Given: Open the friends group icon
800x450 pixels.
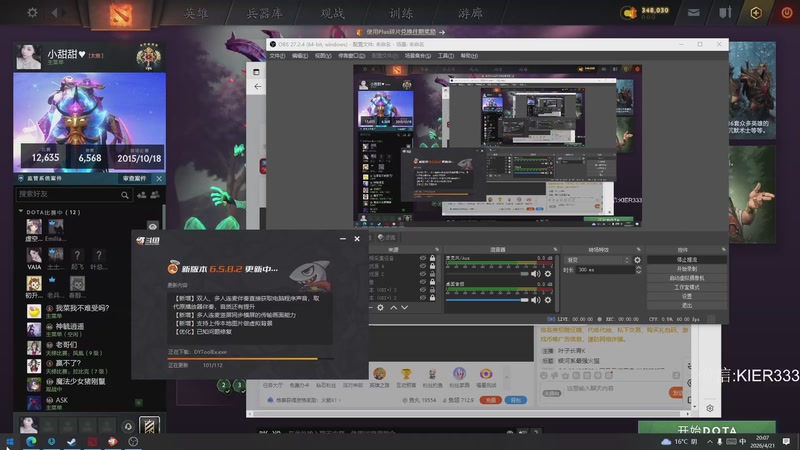Looking at the screenshot, I should coord(155,194).
